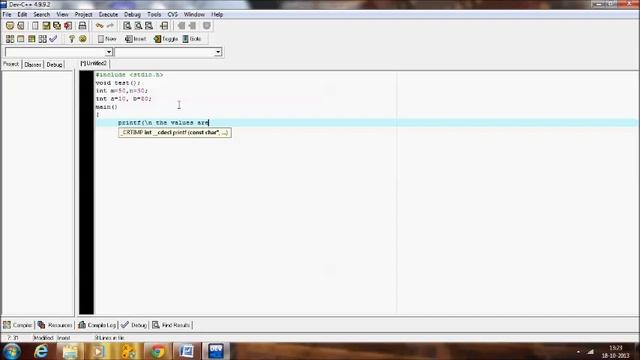The height and width of the screenshot is (360, 640).
Task: Click the Redo arrow icon
Action: click(110, 26)
